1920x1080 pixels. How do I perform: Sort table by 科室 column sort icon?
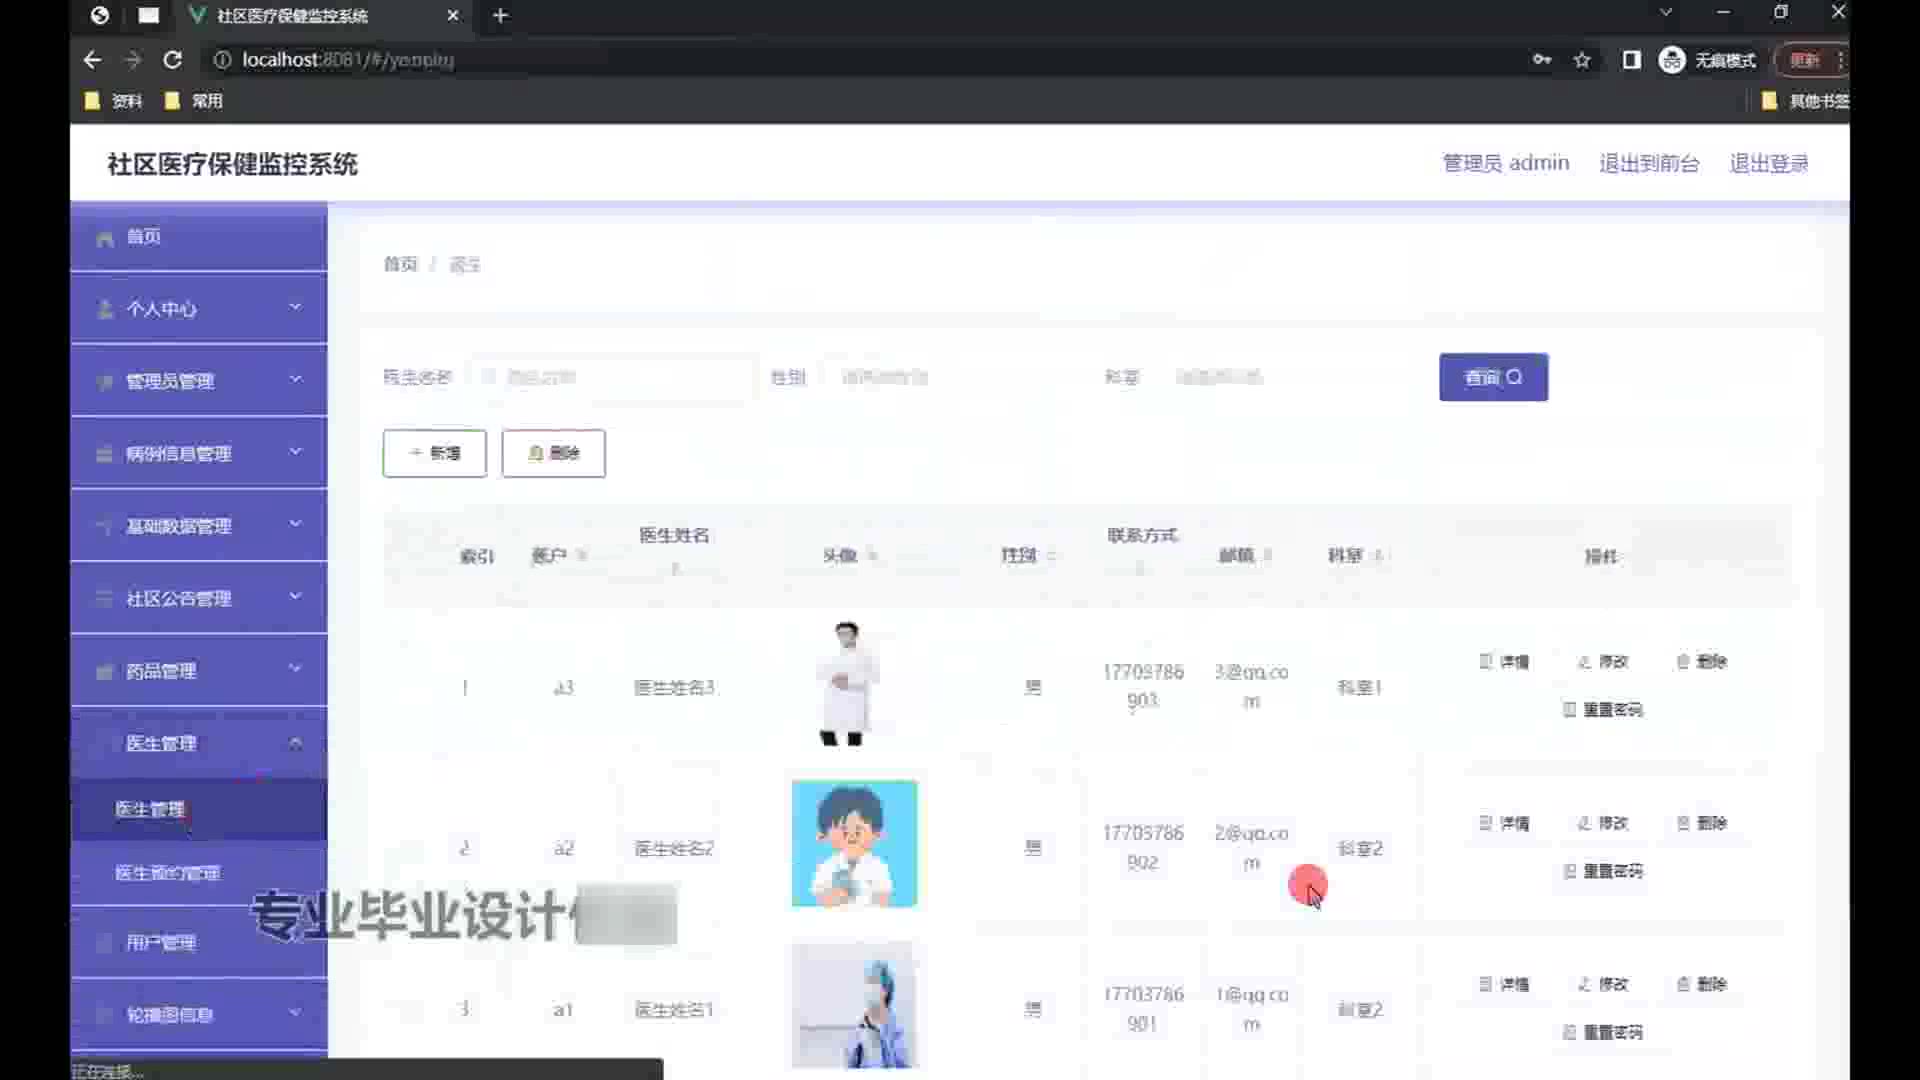tap(1378, 556)
